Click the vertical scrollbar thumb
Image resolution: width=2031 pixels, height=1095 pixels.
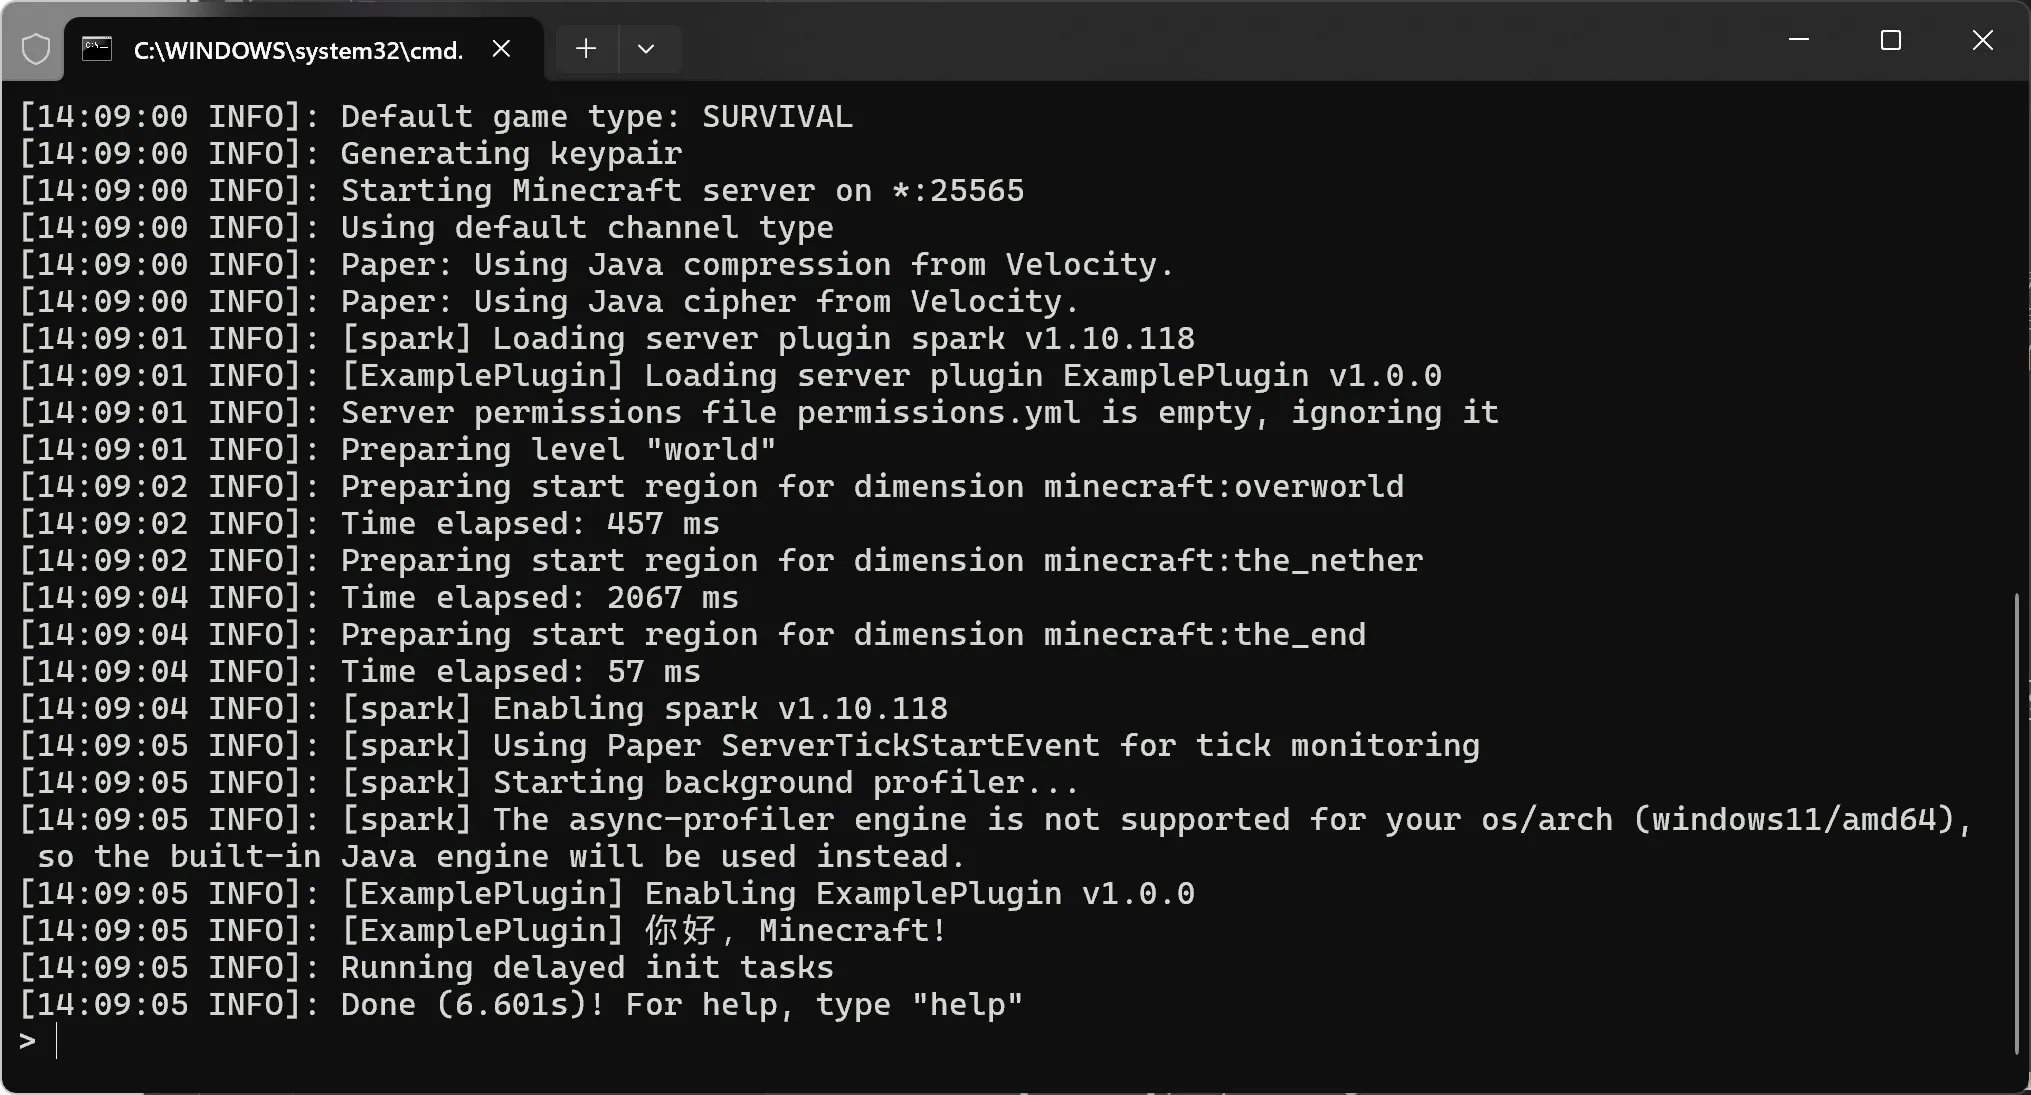[x=2017, y=823]
